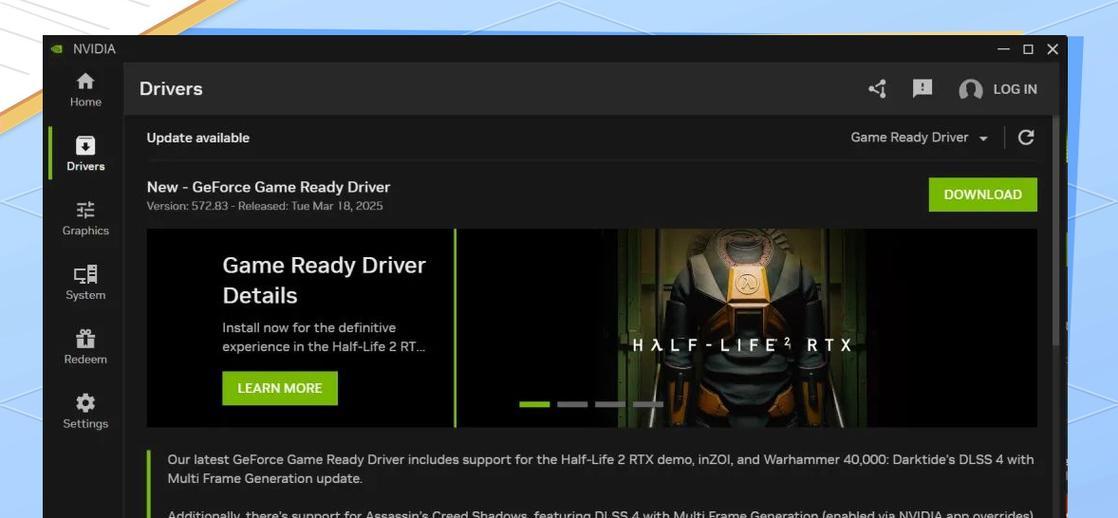Open the Home section in sidebar
Viewport: 1118px width, 518px height.
[86, 90]
